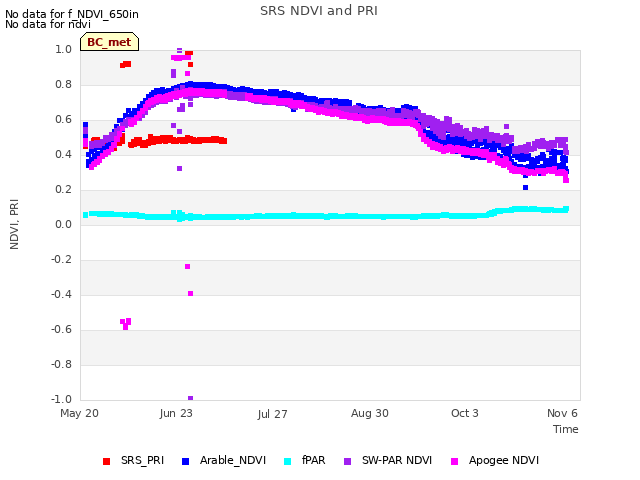Click the 'No data for f_NDVI_650in' message
This screenshot has width=640, height=480.
click(x=72, y=14)
